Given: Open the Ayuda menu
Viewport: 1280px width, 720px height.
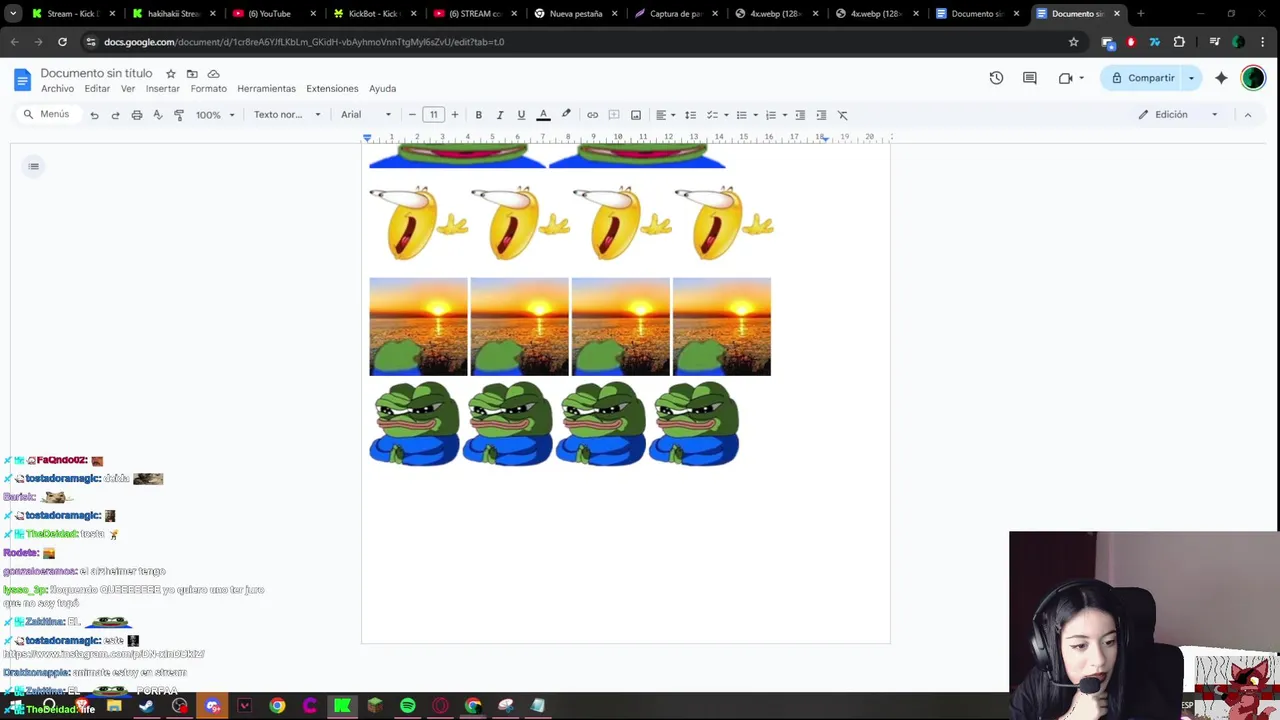Looking at the screenshot, I should coord(382,89).
